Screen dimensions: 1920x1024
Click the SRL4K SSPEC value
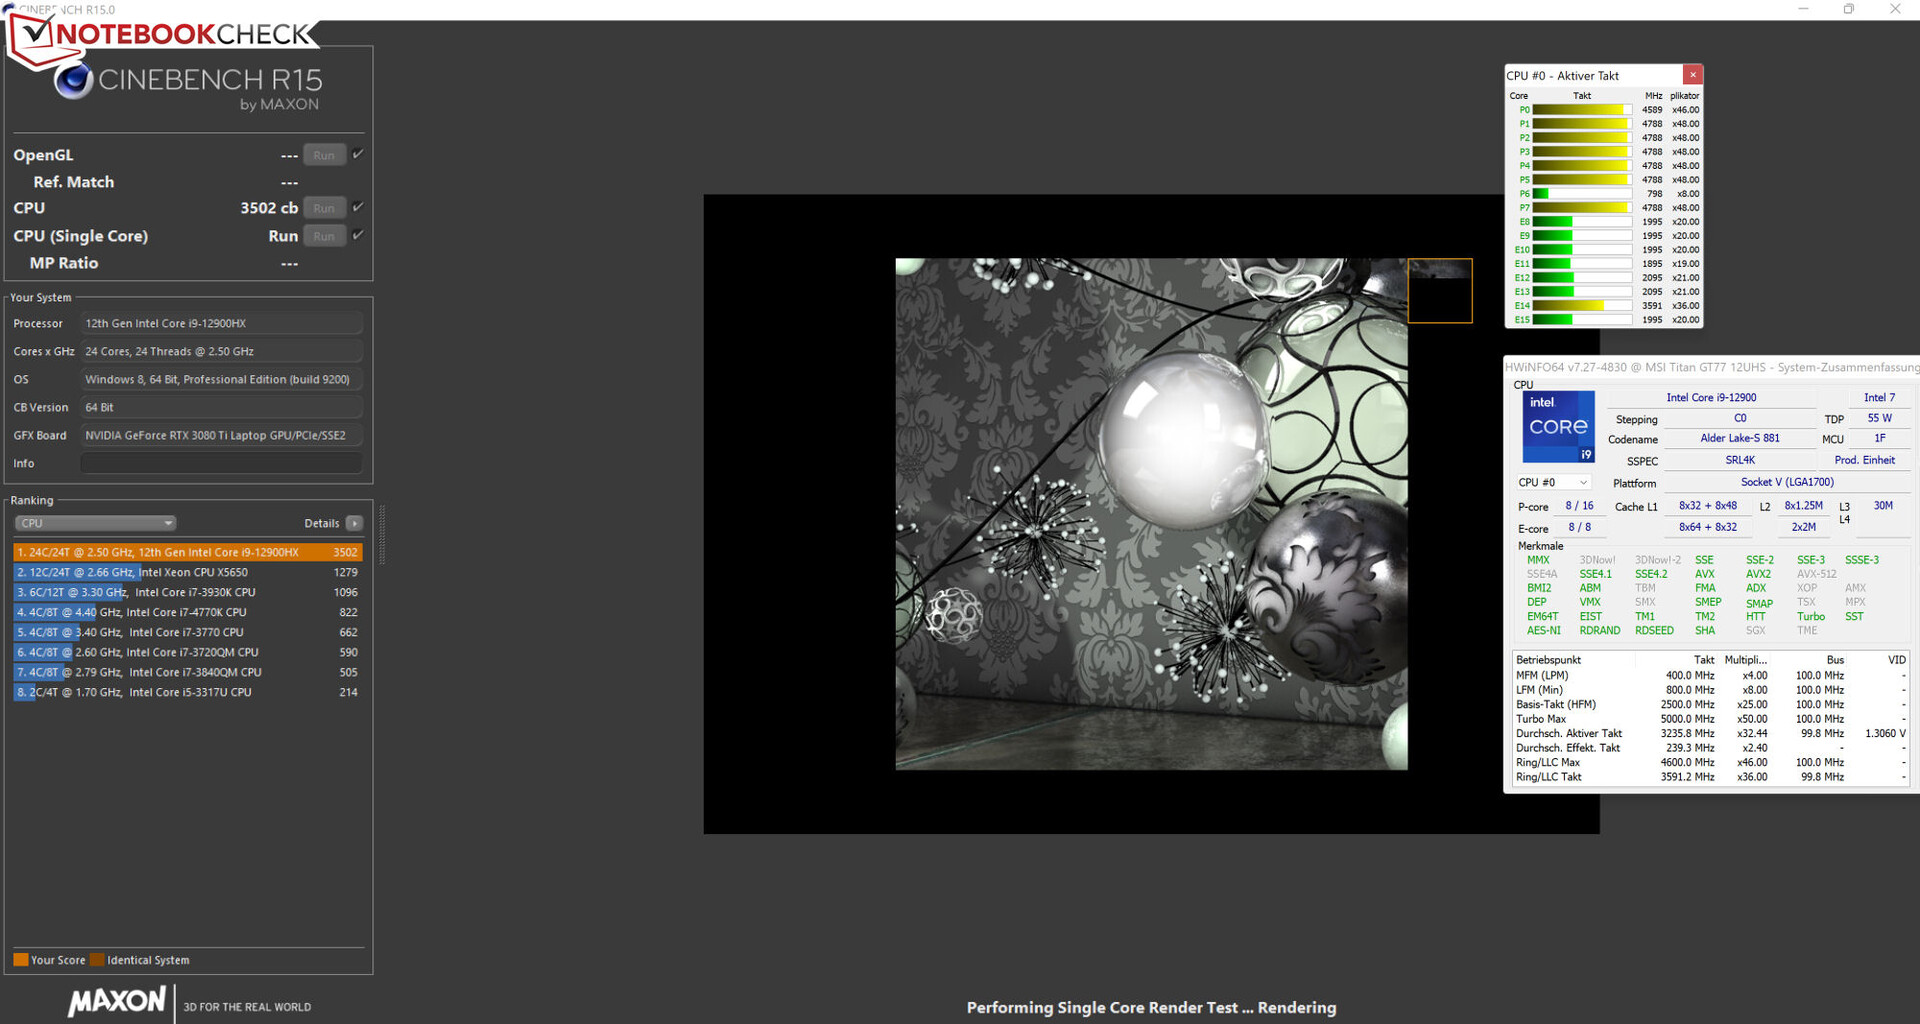[x=1740, y=460]
